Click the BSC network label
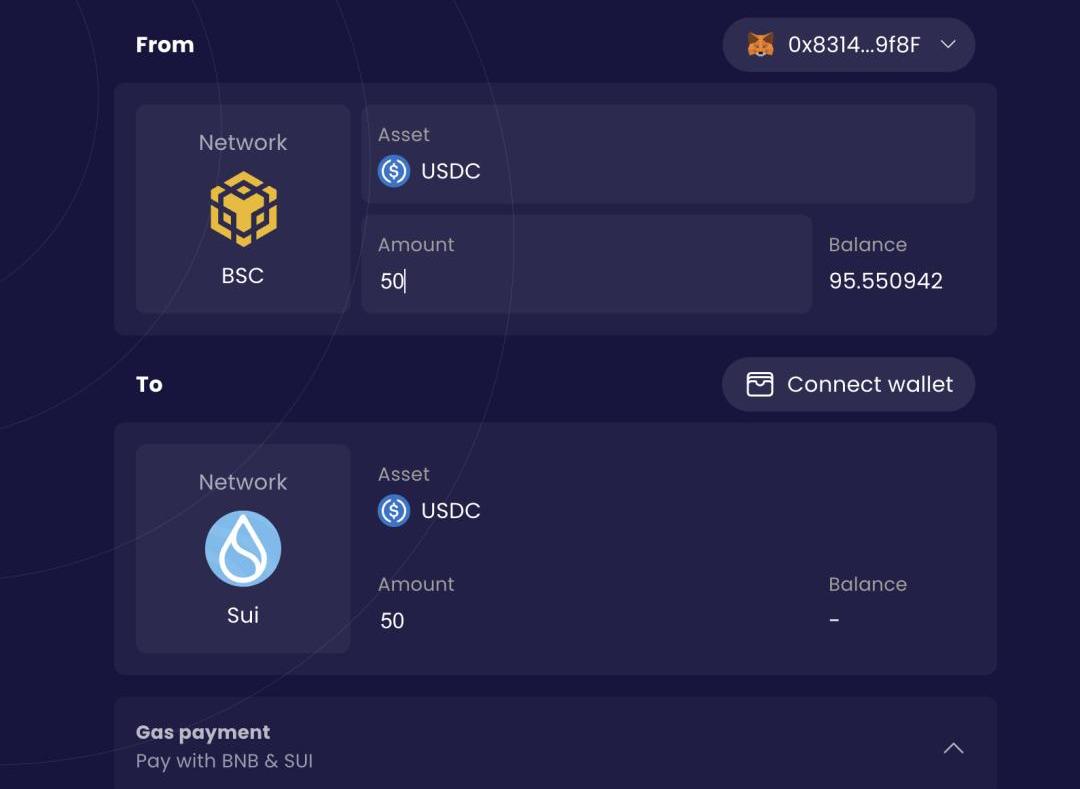 [x=242, y=276]
